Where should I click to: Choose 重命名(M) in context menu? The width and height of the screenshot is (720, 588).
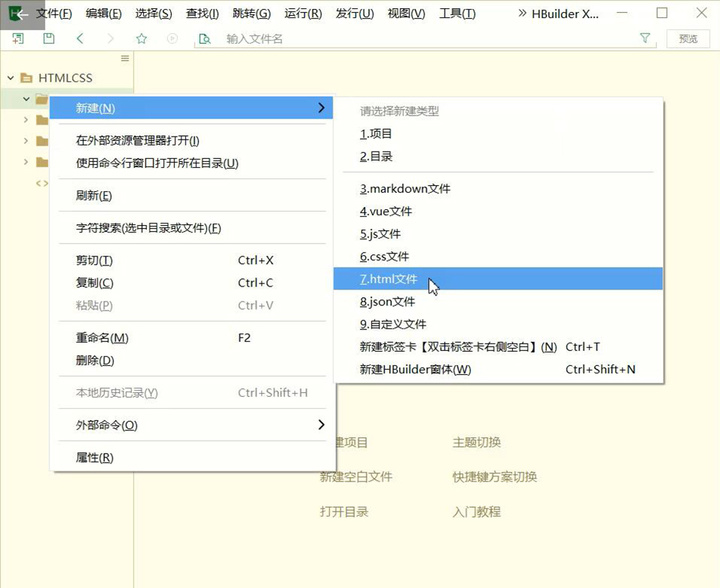click(x=191, y=338)
